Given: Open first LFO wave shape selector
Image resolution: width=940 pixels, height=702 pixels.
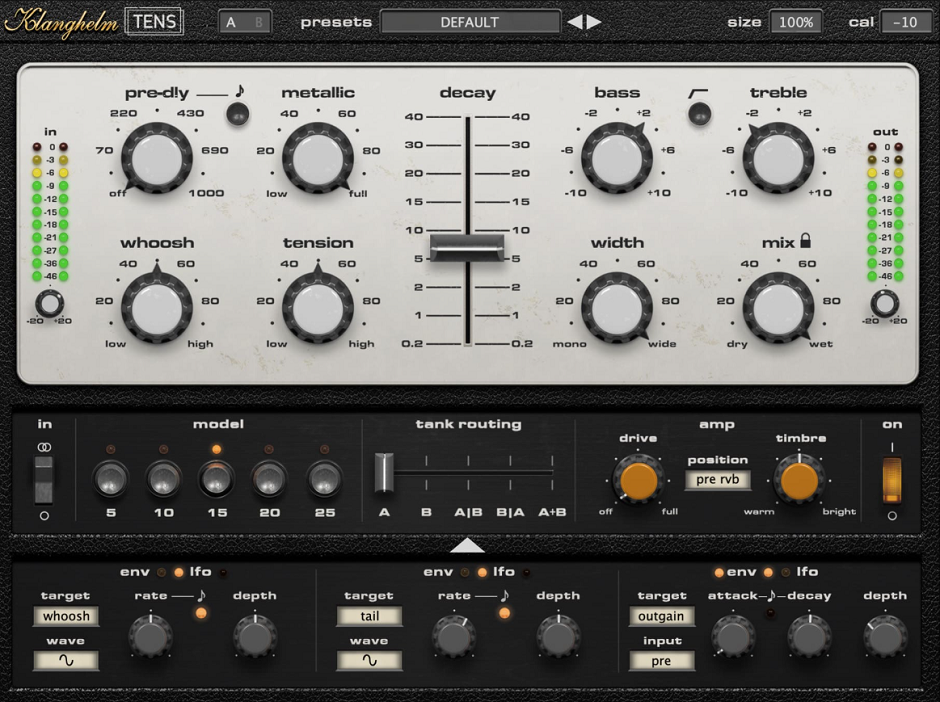Looking at the screenshot, I should (x=66, y=661).
